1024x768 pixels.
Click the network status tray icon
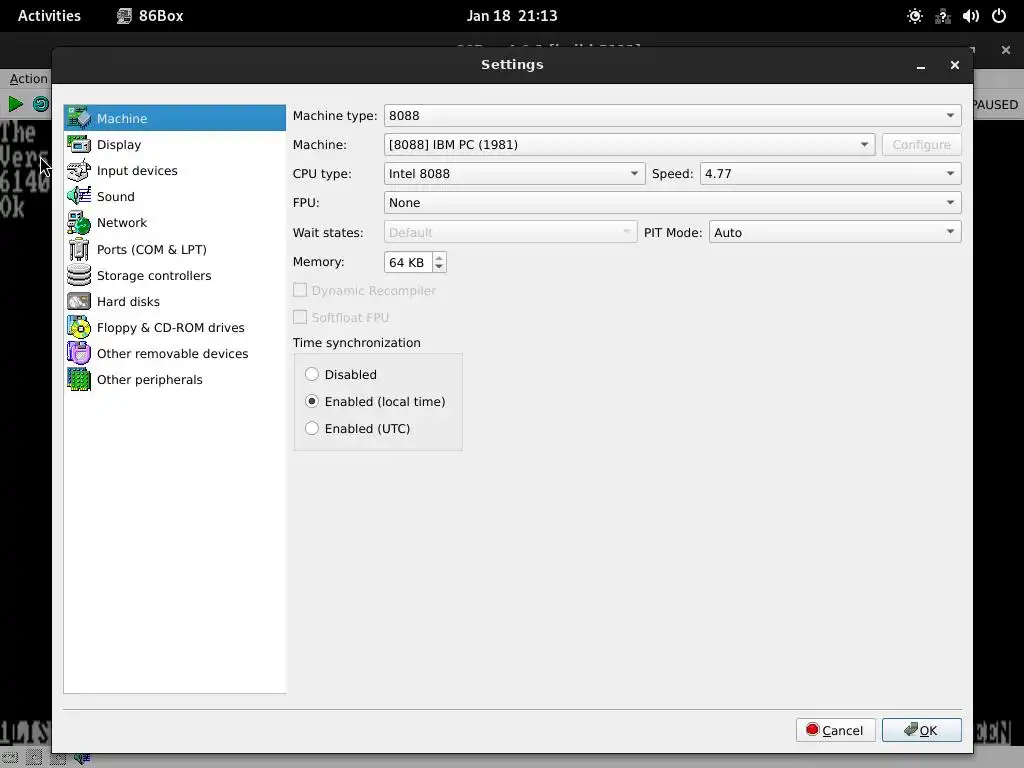point(943,16)
